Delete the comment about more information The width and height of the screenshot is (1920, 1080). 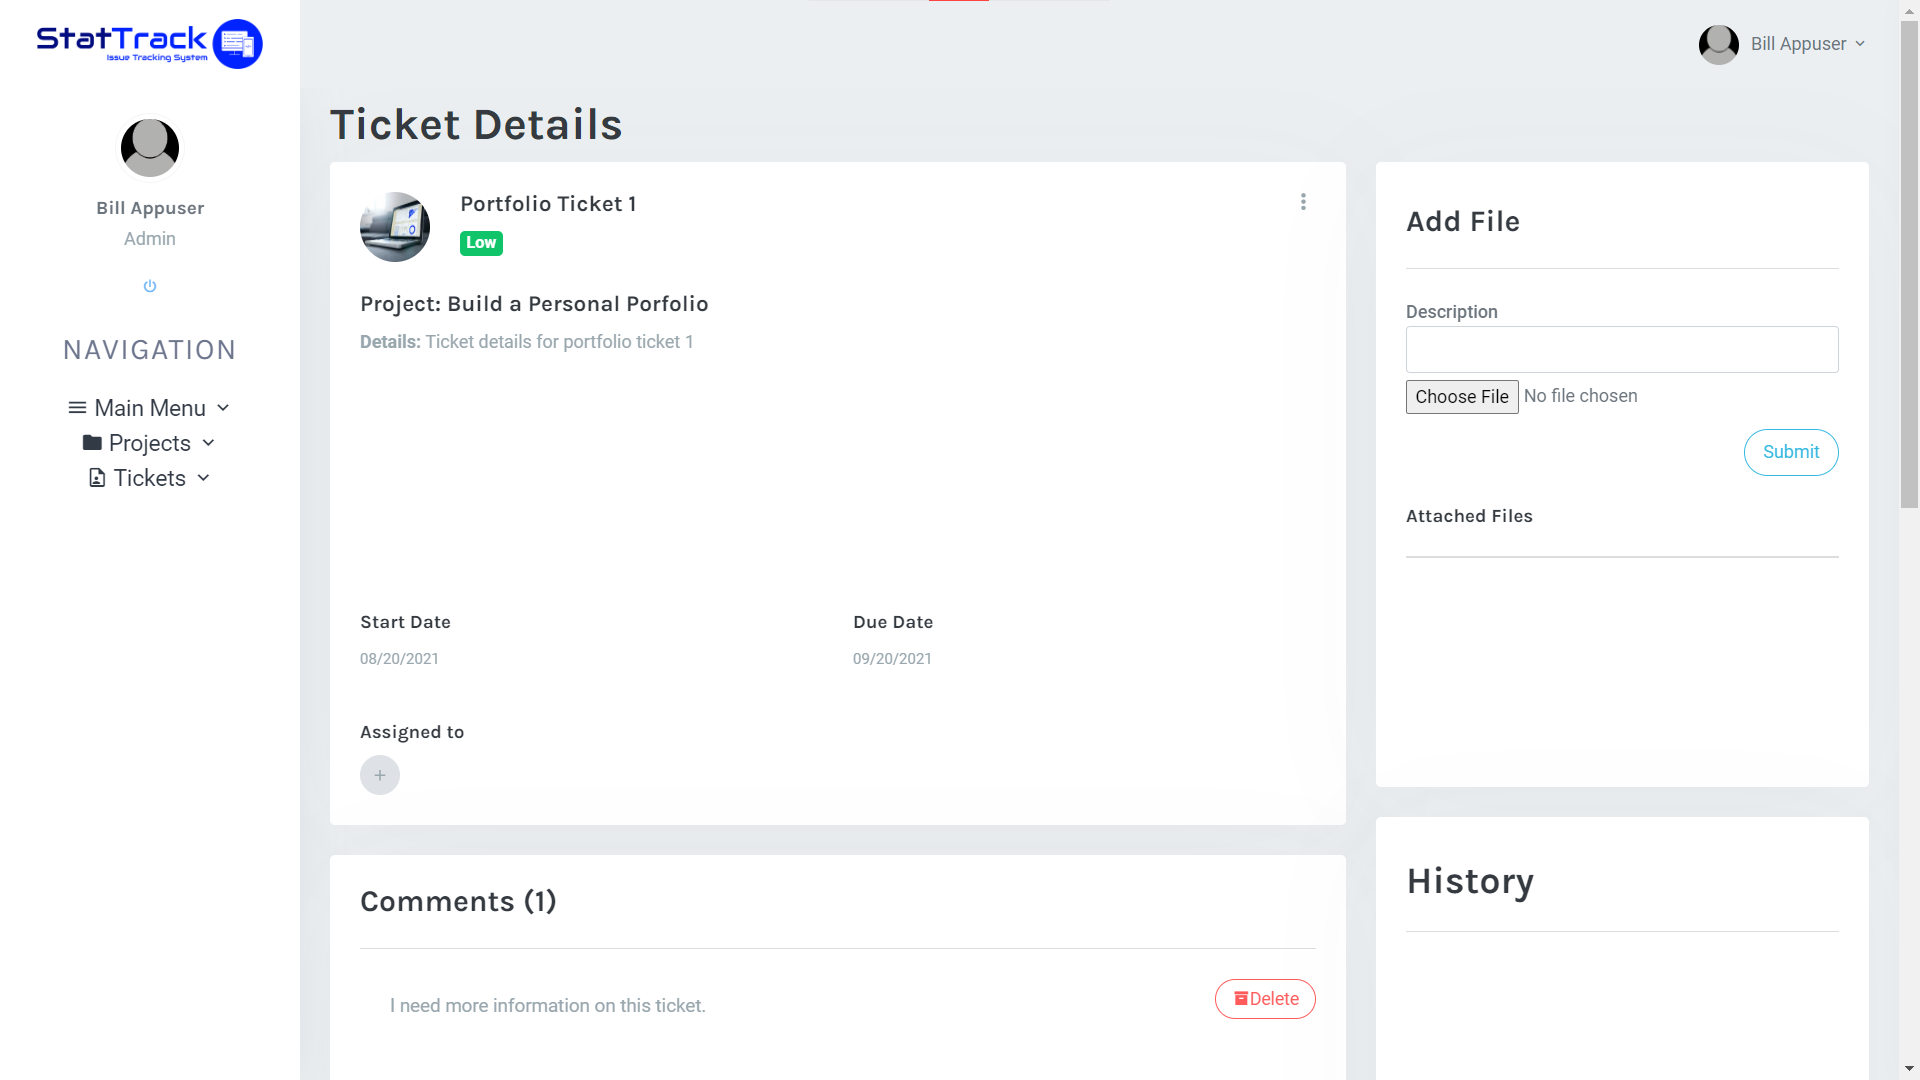point(1265,999)
